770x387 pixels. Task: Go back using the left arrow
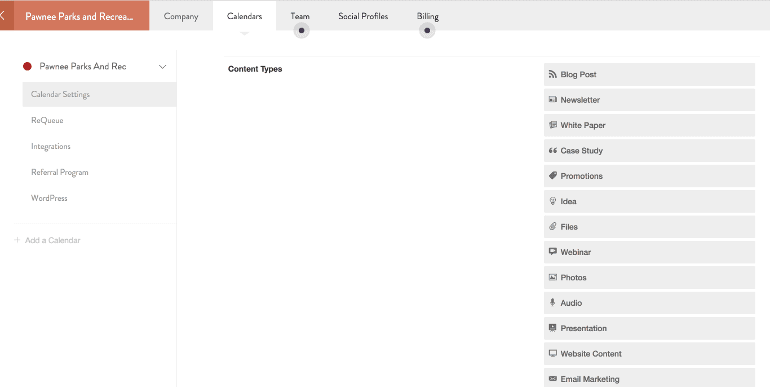pyautogui.click(x=2, y=15)
